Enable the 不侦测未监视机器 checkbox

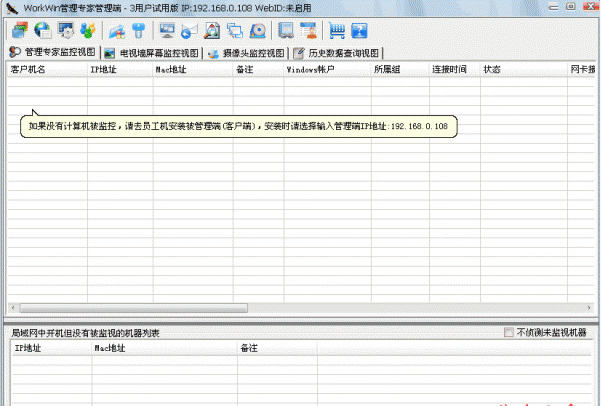(x=509, y=332)
